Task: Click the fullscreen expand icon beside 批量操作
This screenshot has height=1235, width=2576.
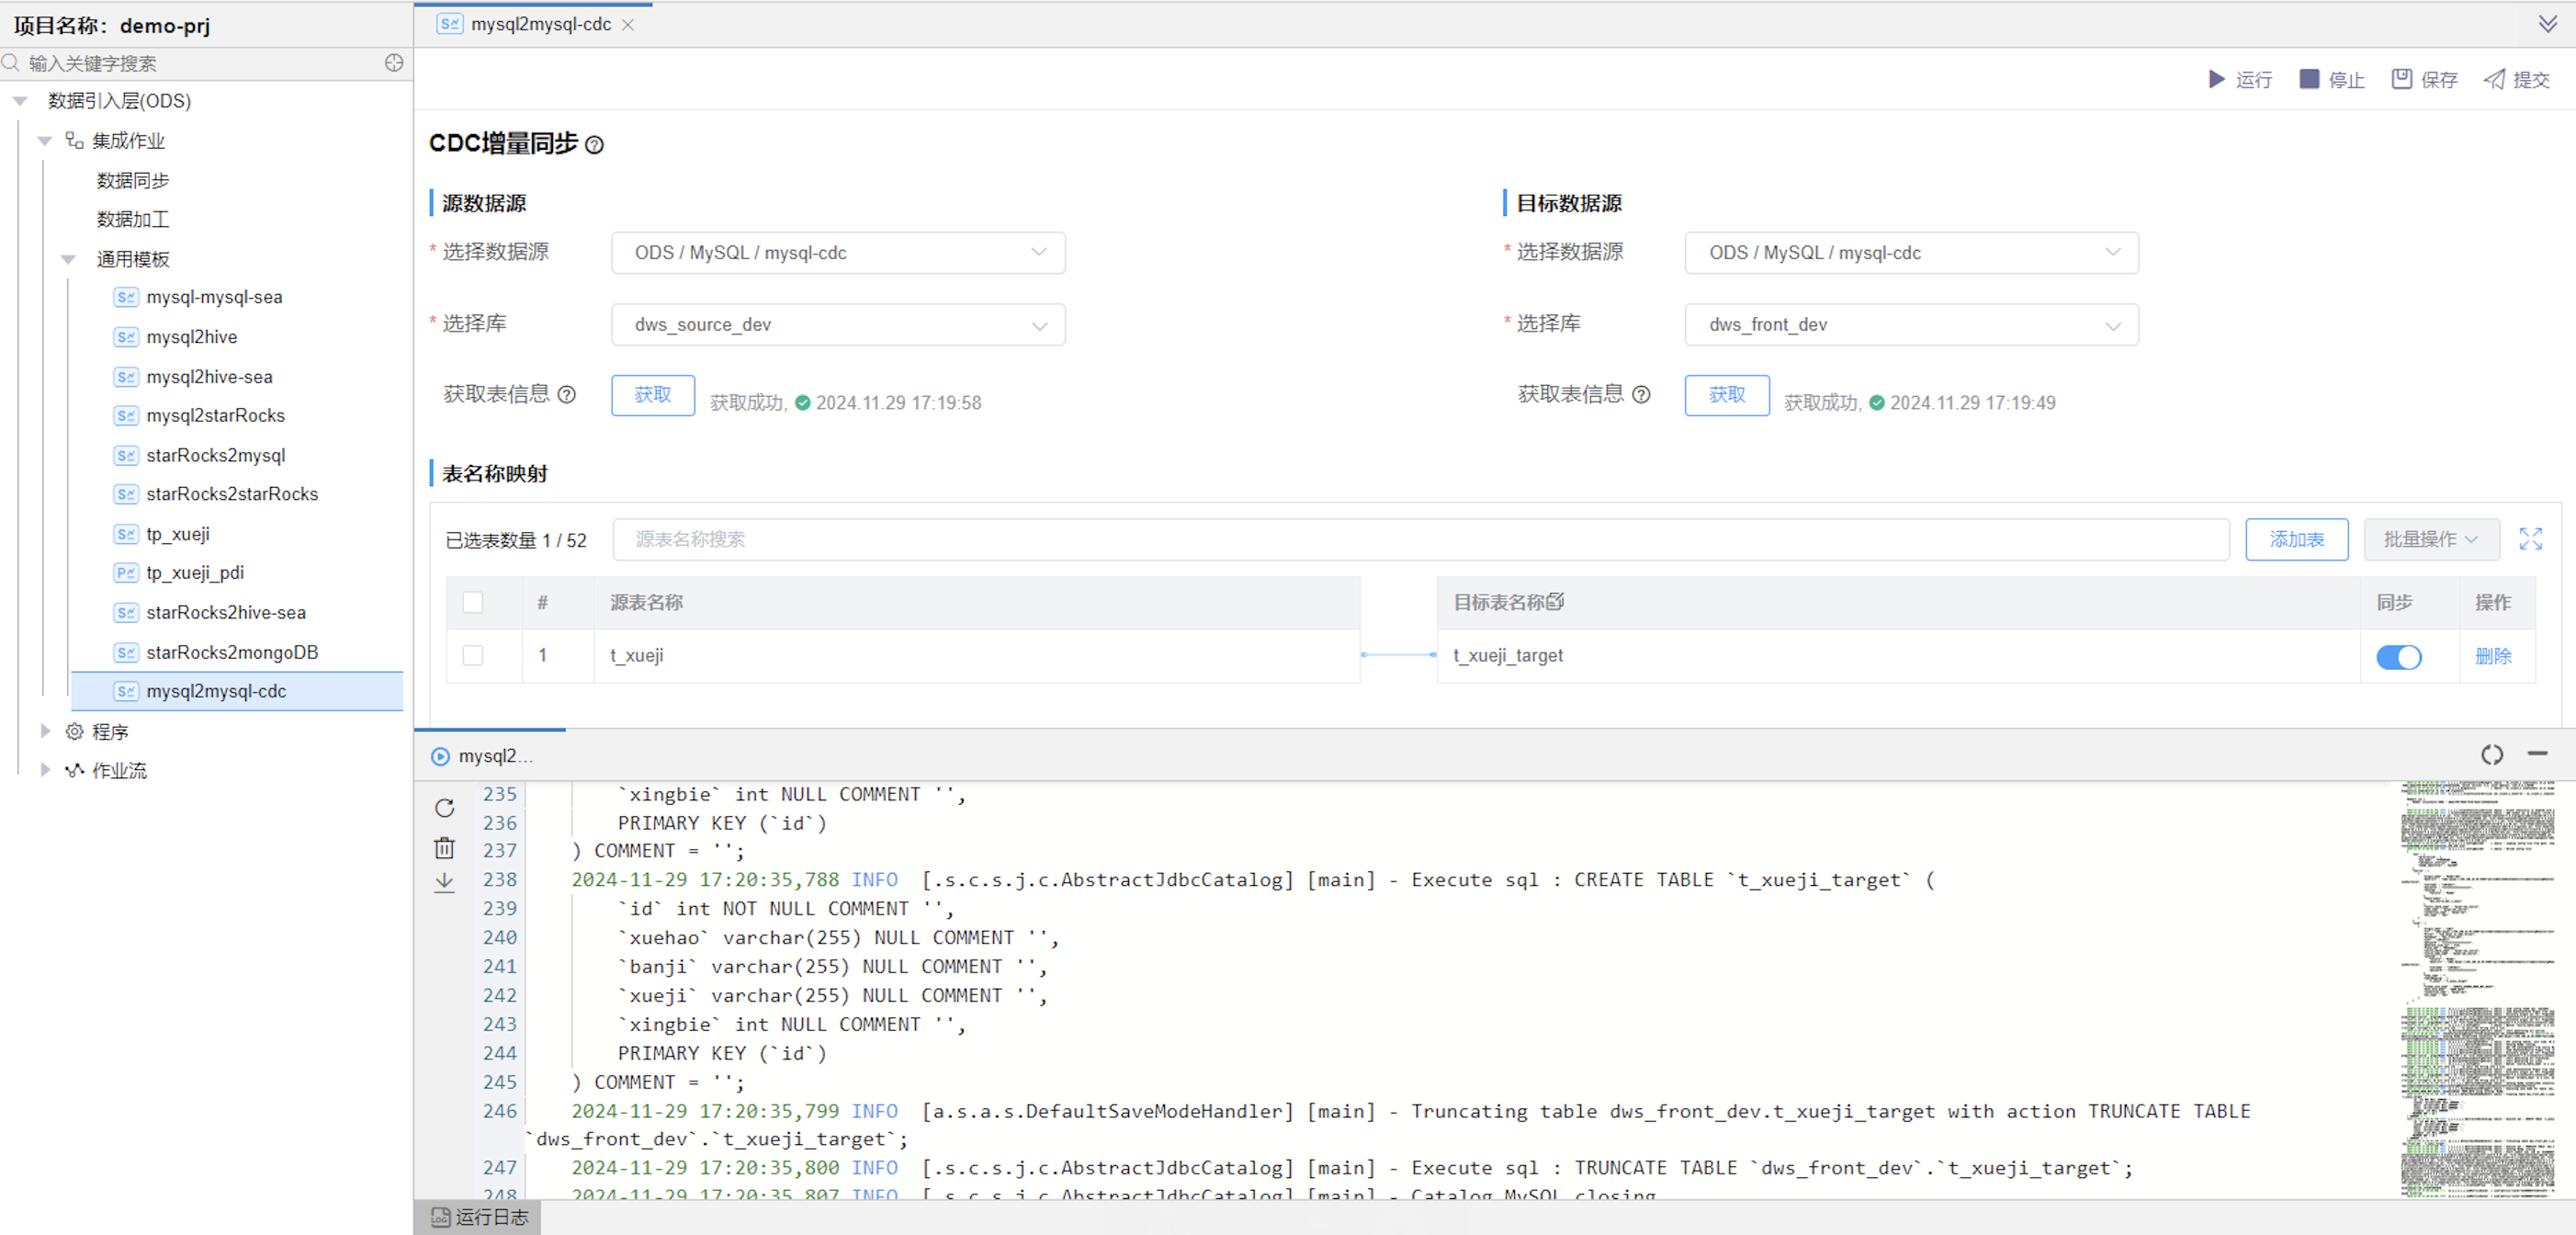Action: click(x=2530, y=539)
